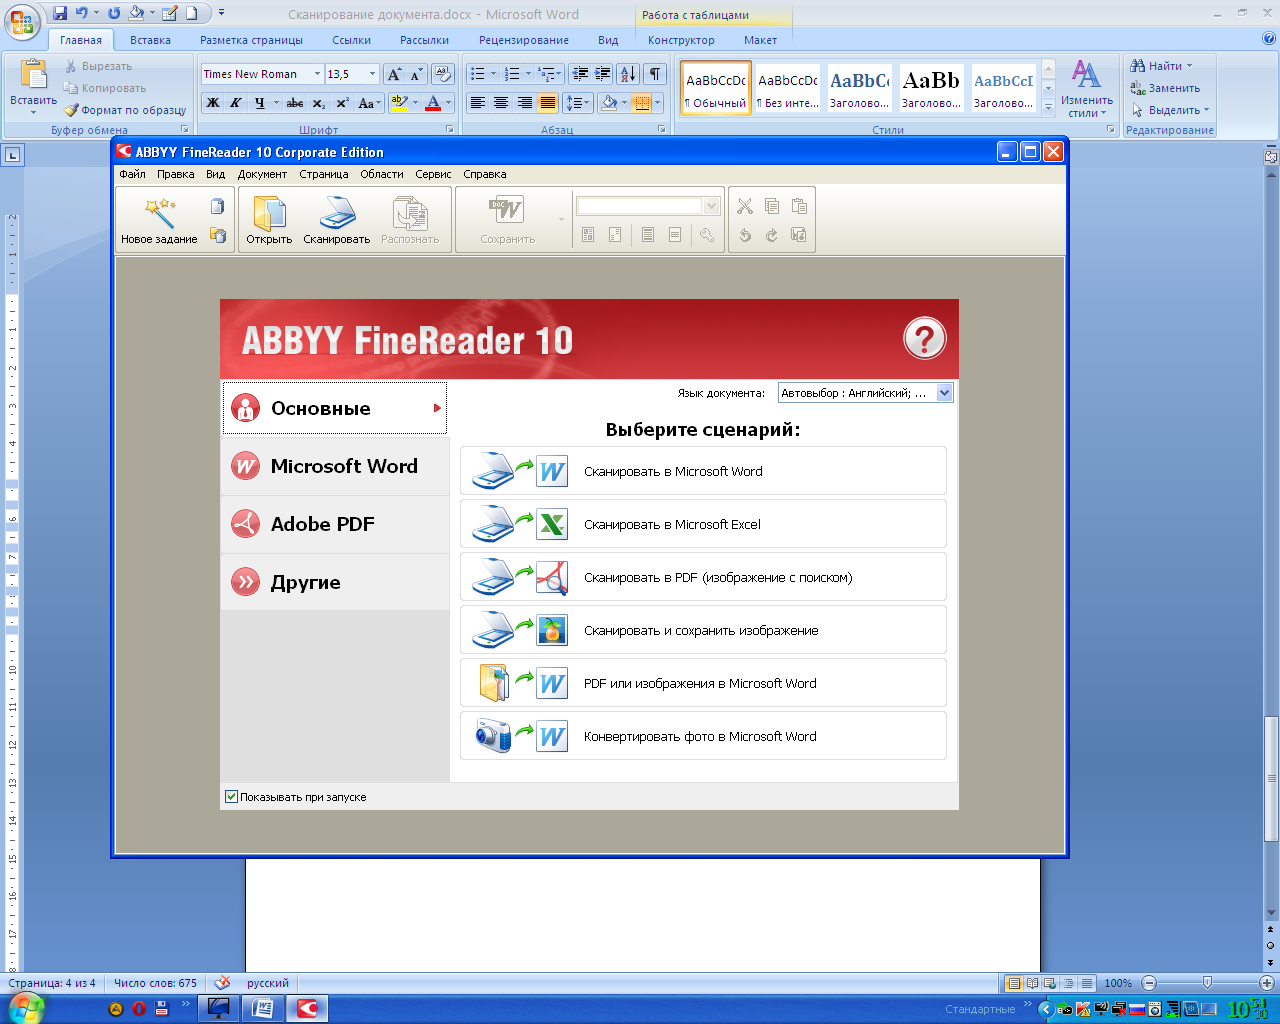
Task: Click Сканировать в Microsoft Excel scenario
Action: coord(703,524)
